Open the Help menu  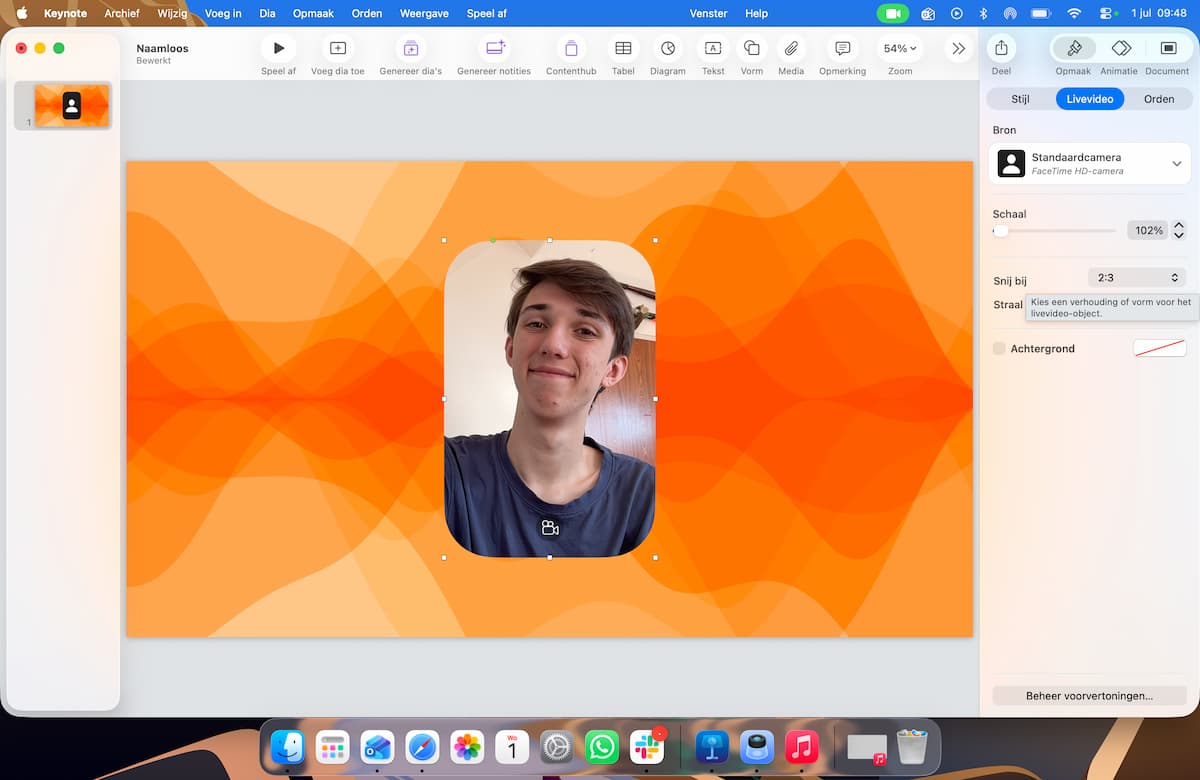(x=757, y=13)
